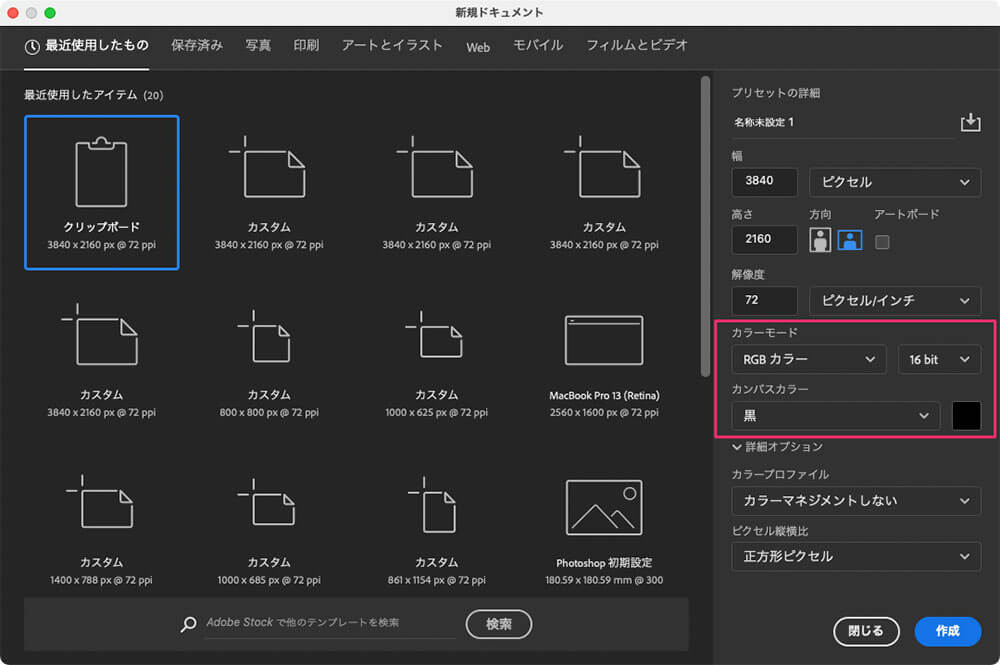Collapse the 詳細オプション section

pos(777,447)
